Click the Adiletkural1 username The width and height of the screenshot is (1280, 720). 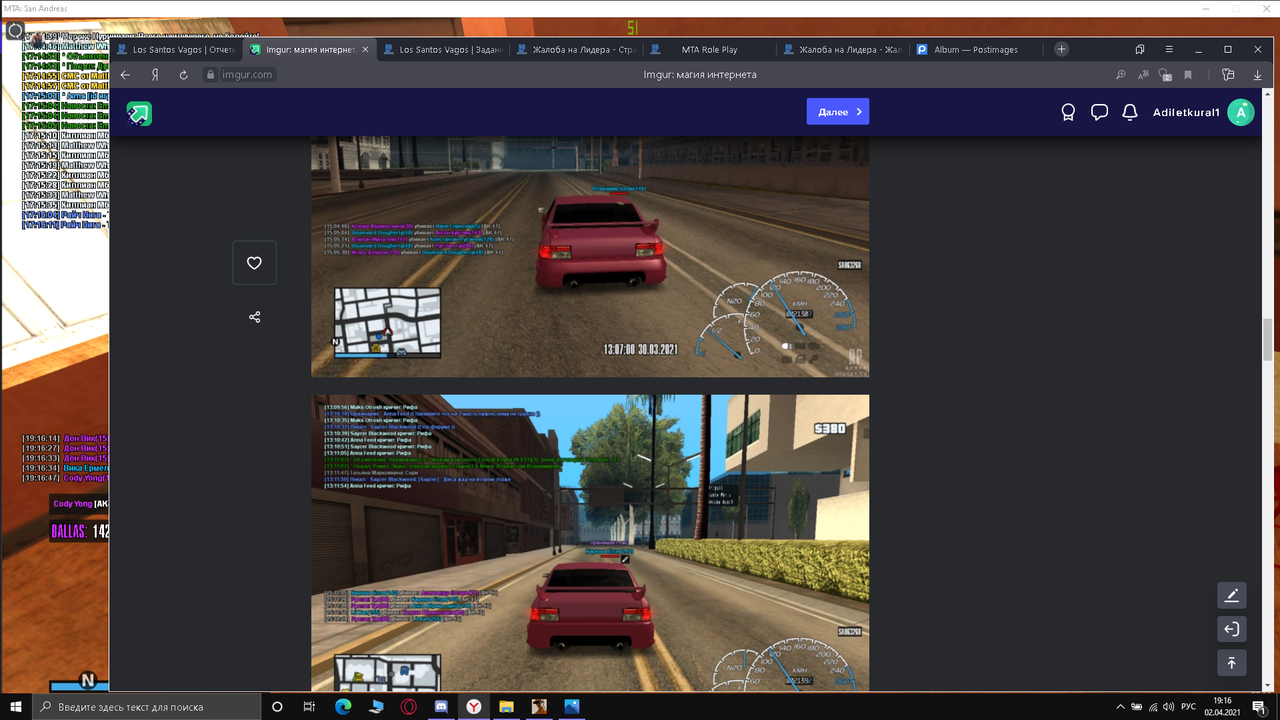pos(1186,113)
